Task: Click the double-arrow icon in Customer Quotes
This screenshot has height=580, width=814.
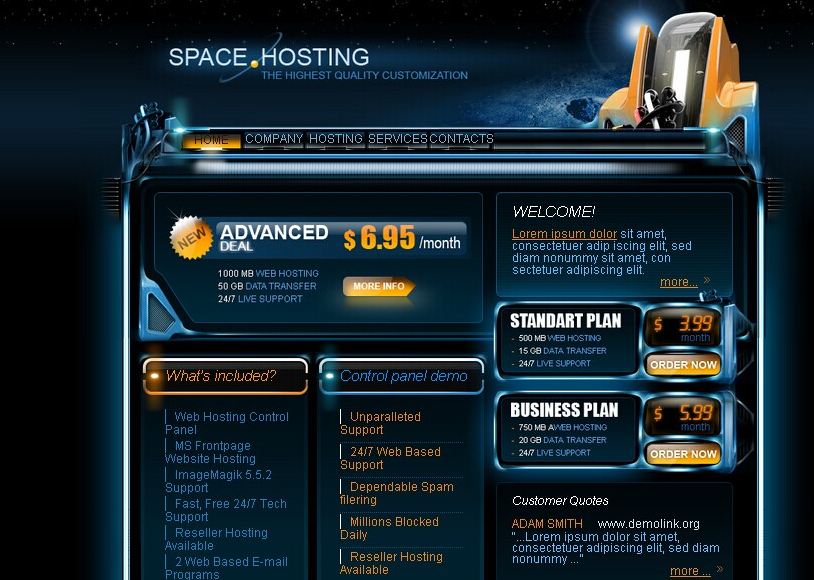Action: click(719, 570)
